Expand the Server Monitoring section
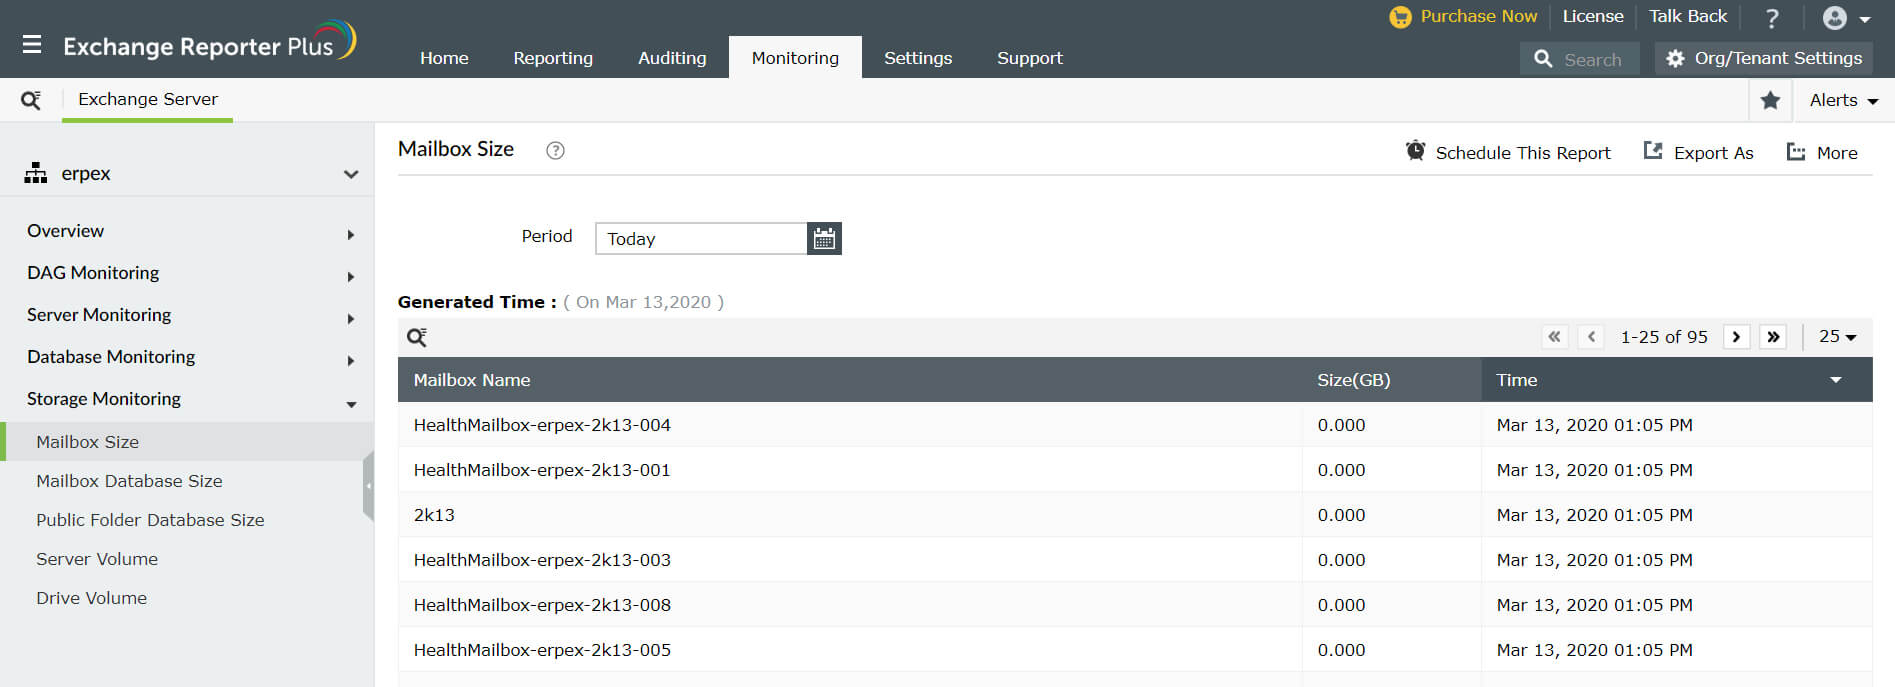Viewport: 1895px width, 687px height. click(x=351, y=319)
